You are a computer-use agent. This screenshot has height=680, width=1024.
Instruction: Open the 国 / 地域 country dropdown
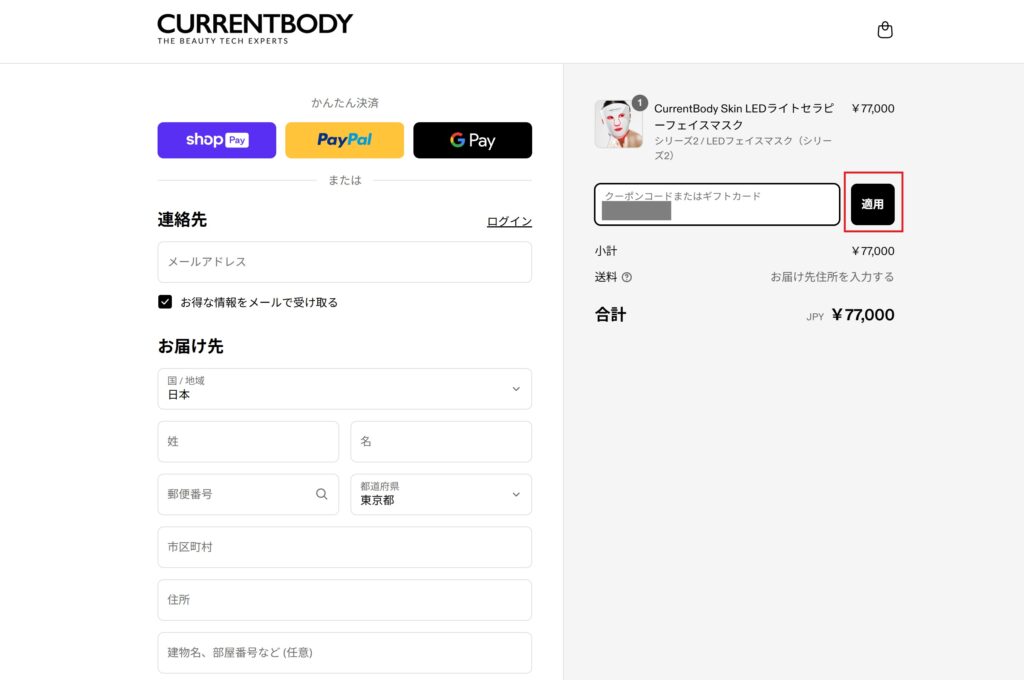coord(345,389)
